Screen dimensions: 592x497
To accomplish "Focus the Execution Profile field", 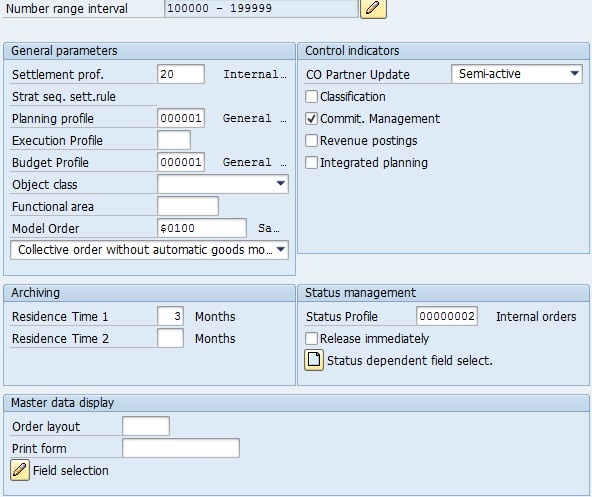I will click(x=174, y=140).
